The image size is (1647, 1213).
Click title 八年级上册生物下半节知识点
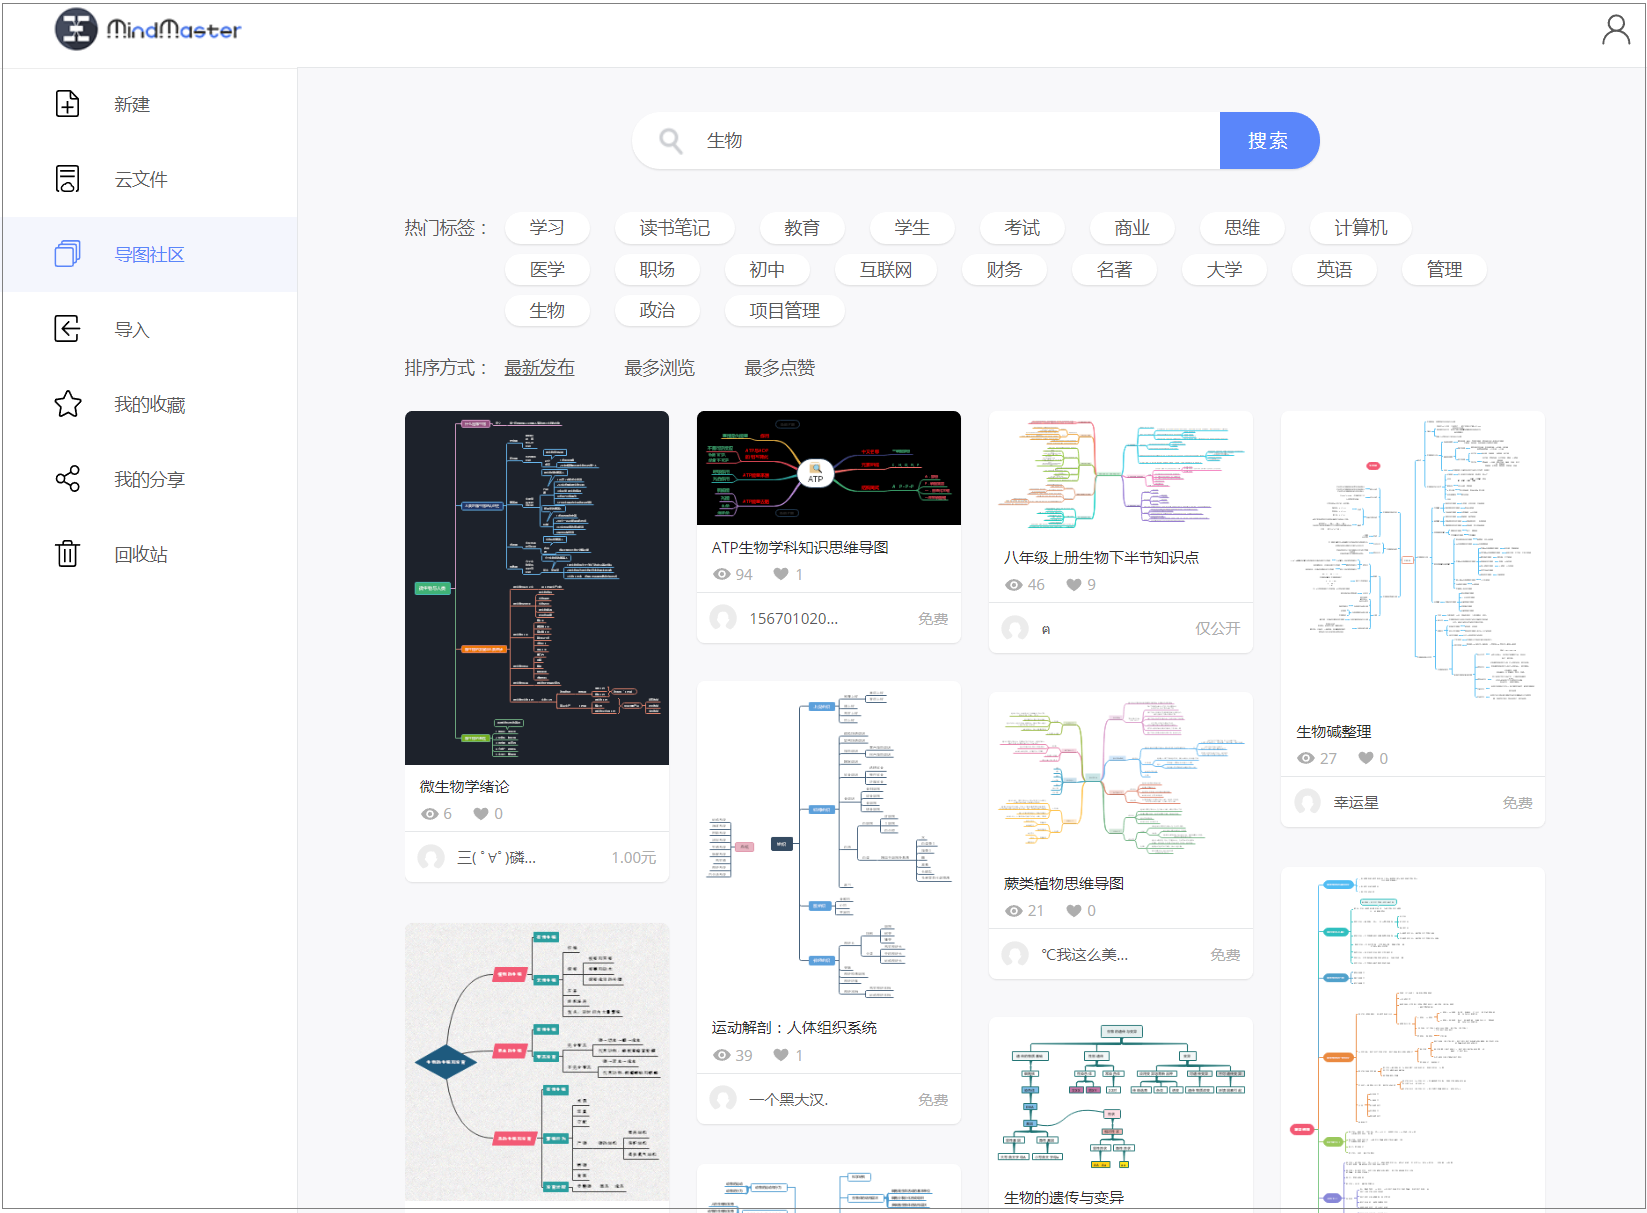(x=1101, y=557)
